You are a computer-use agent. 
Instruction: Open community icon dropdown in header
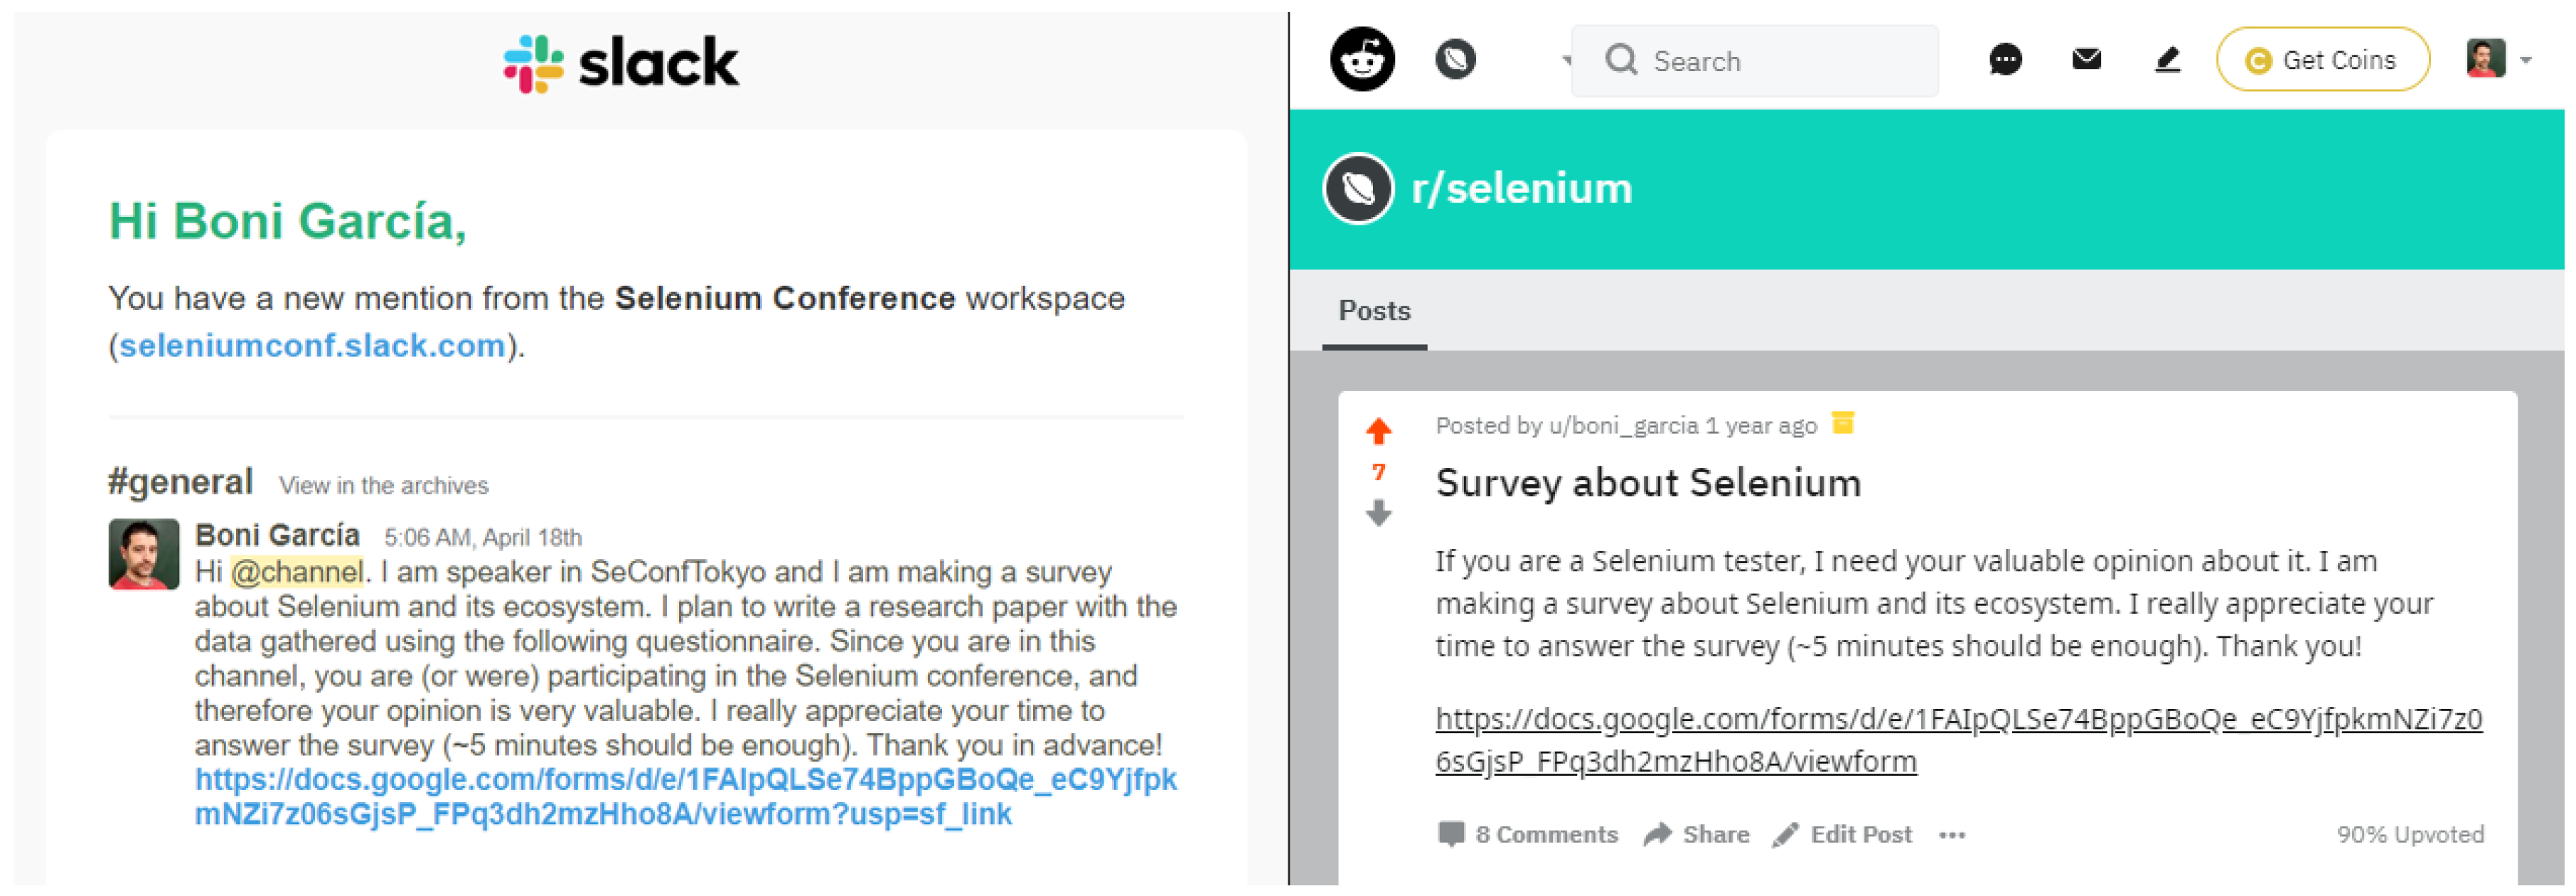(1455, 59)
